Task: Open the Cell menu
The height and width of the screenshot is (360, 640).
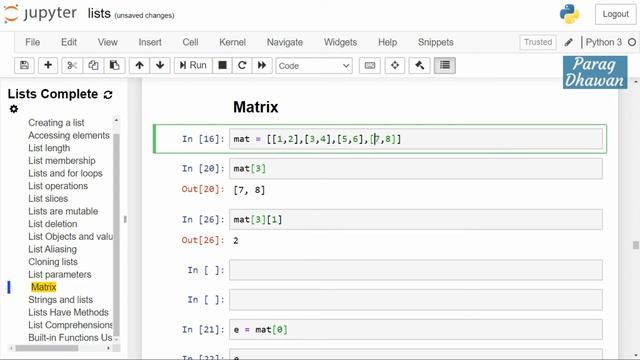Action: pos(190,42)
